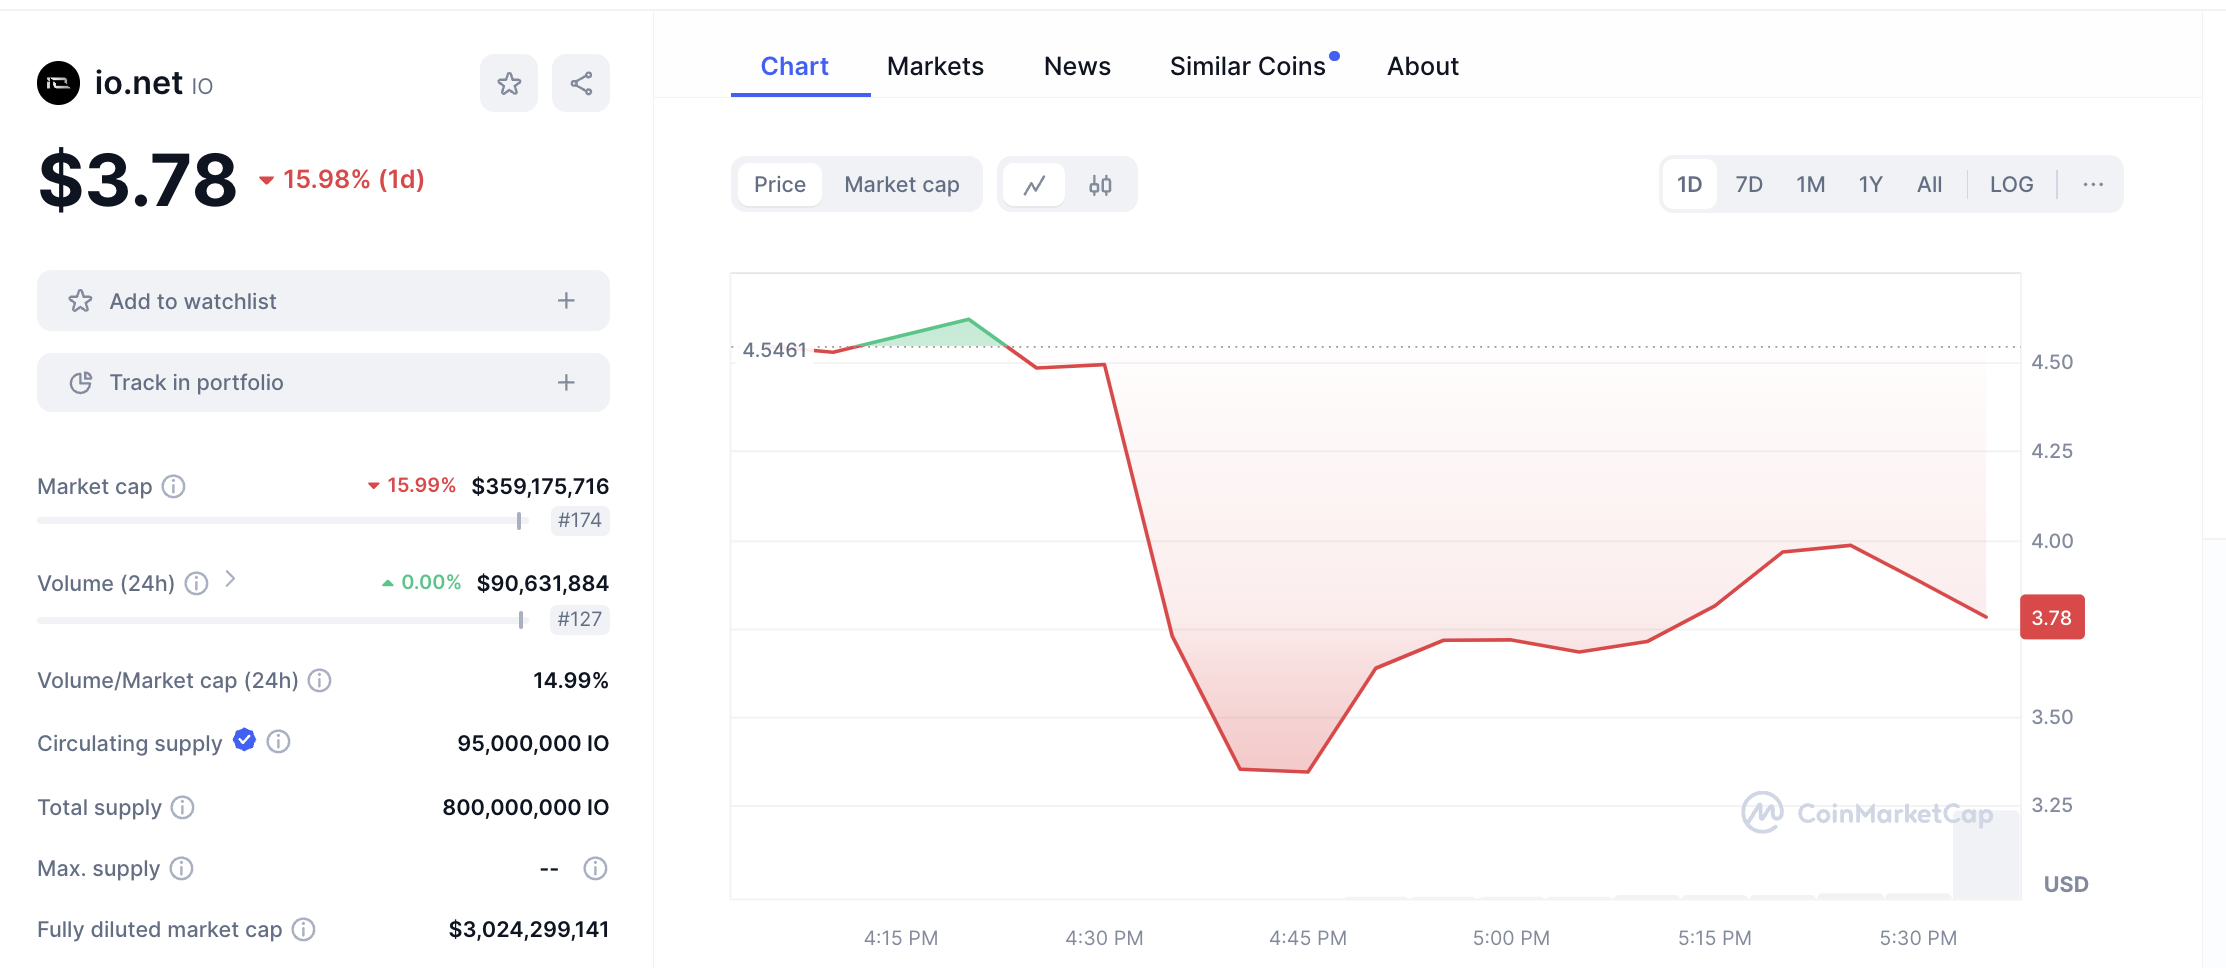
Task: Switch to the candlestick chart icon
Action: point(1100,185)
